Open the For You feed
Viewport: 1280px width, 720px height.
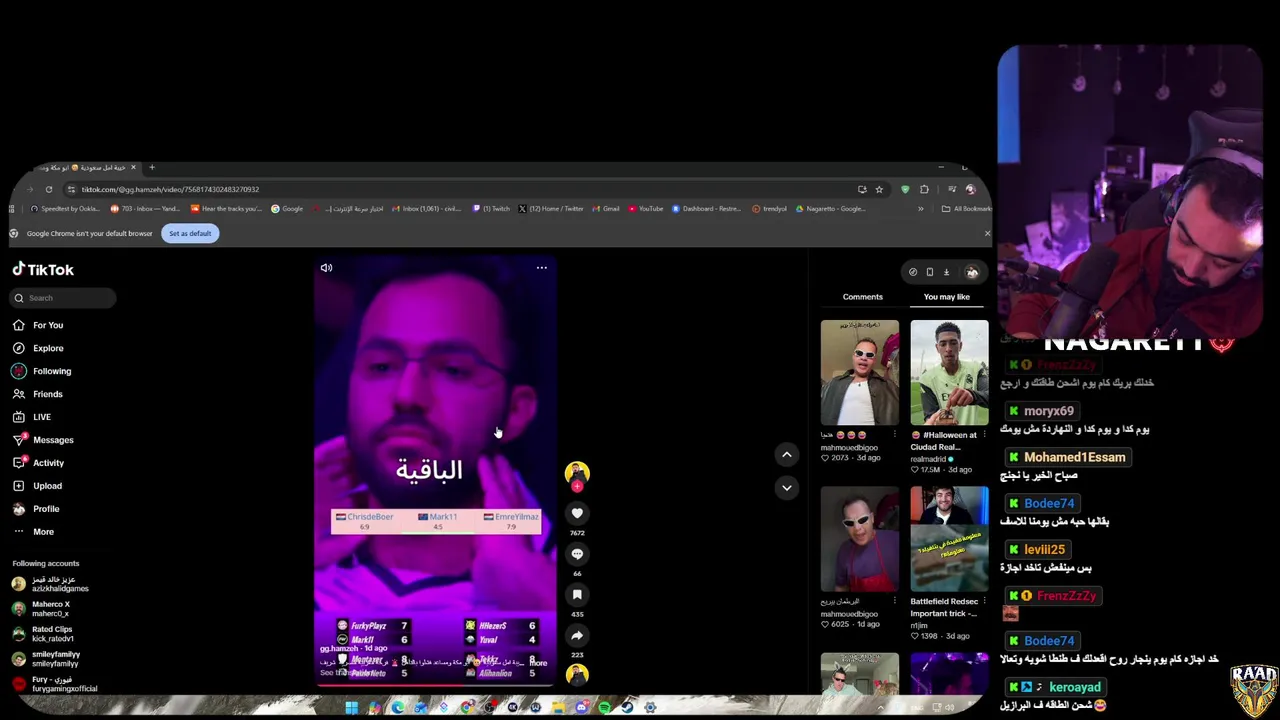click(x=38, y=325)
